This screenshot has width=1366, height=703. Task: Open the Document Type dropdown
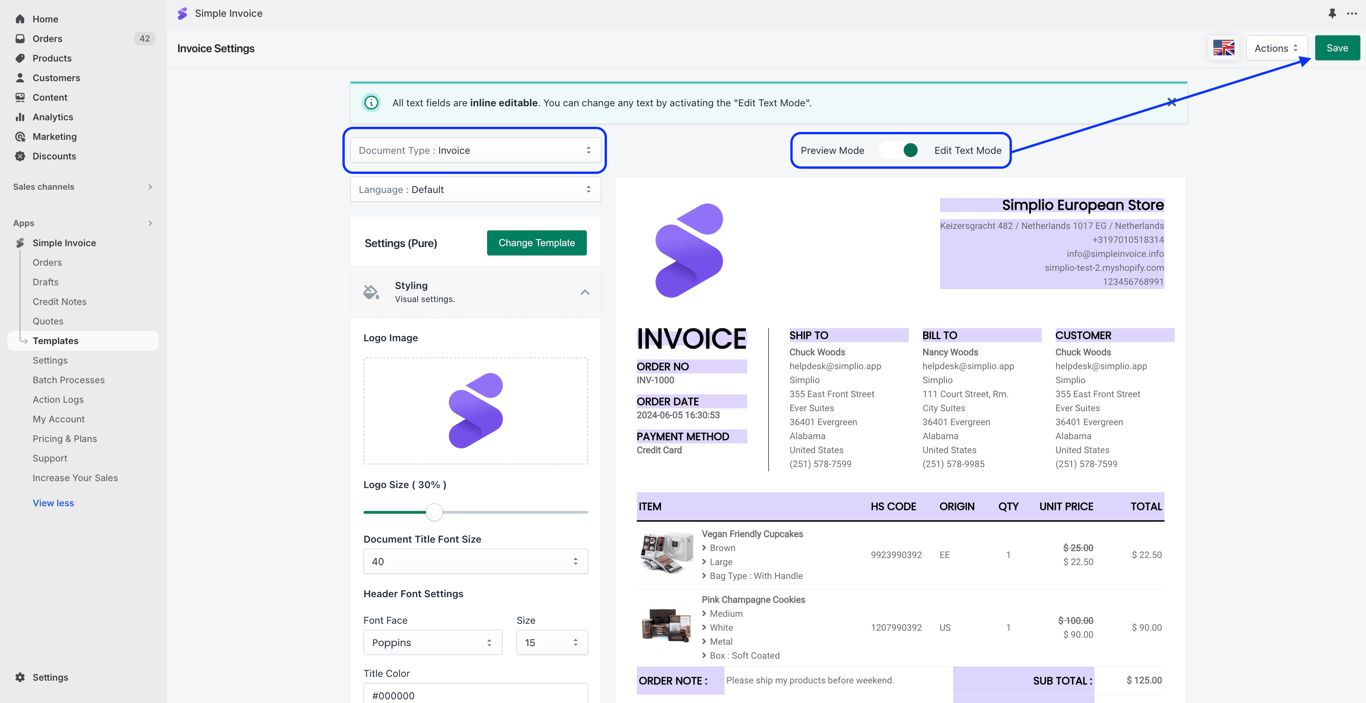(476, 150)
